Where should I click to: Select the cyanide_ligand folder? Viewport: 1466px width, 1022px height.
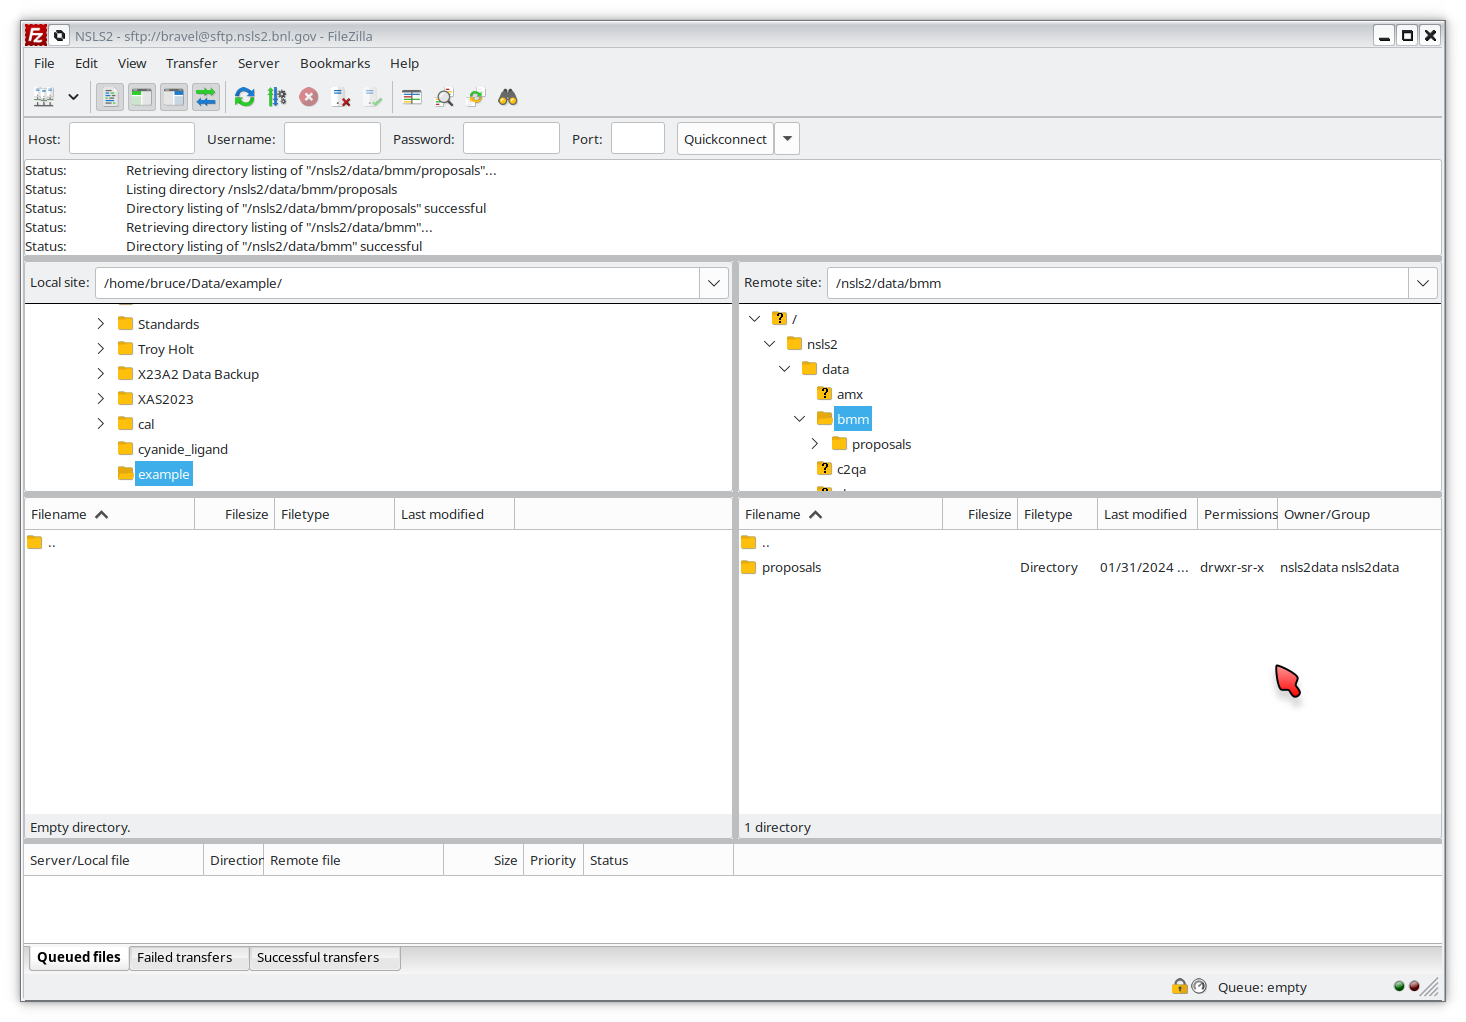click(x=182, y=449)
